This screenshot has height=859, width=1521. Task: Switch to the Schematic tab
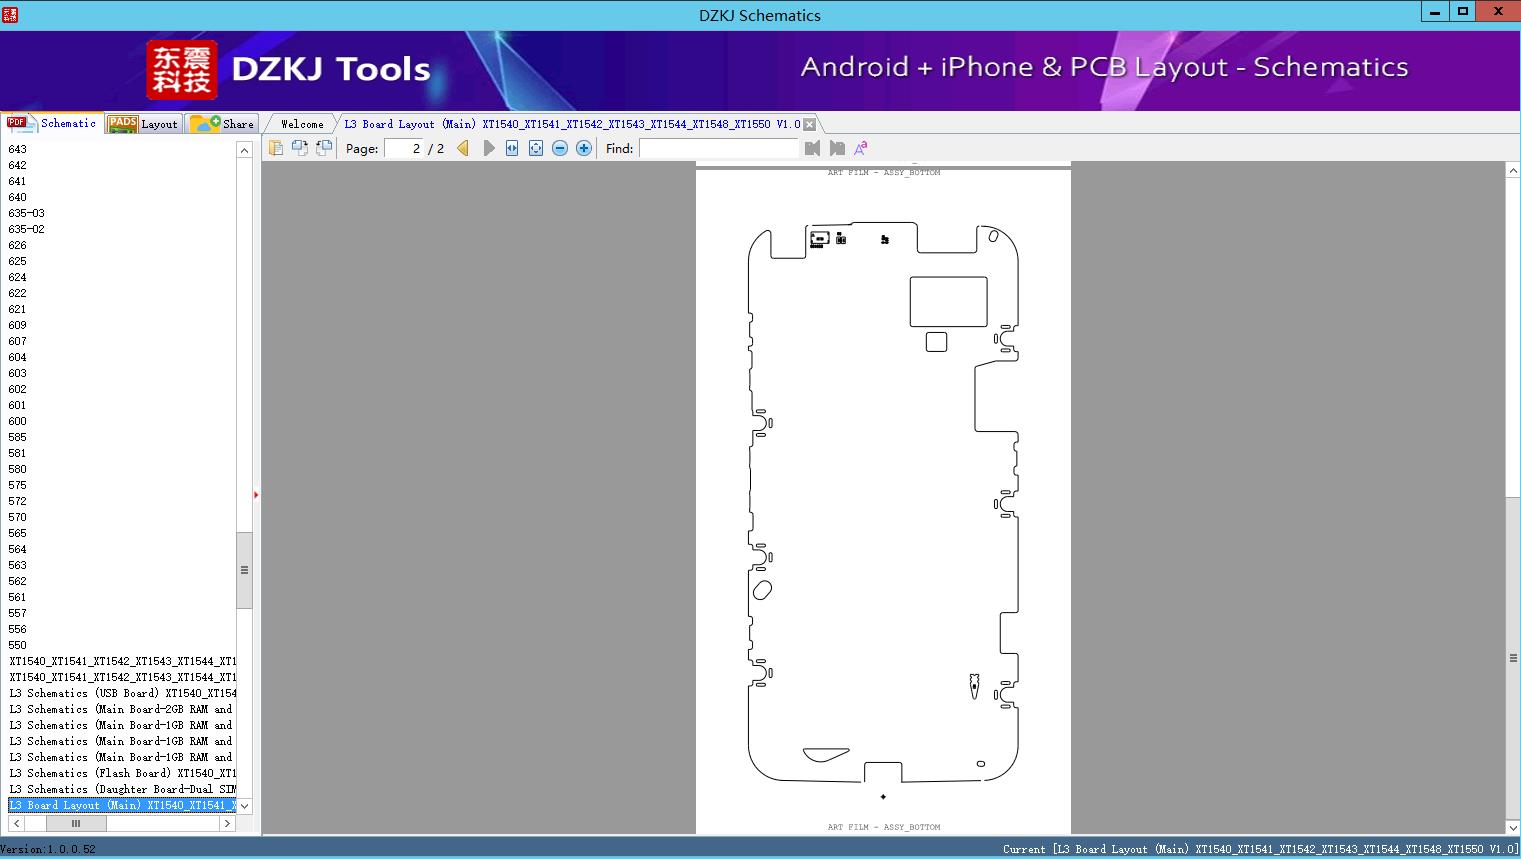pos(57,123)
